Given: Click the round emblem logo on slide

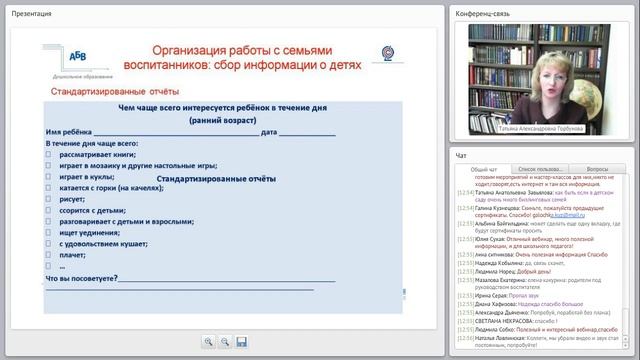Looking at the screenshot, I should click(x=388, y=53).
